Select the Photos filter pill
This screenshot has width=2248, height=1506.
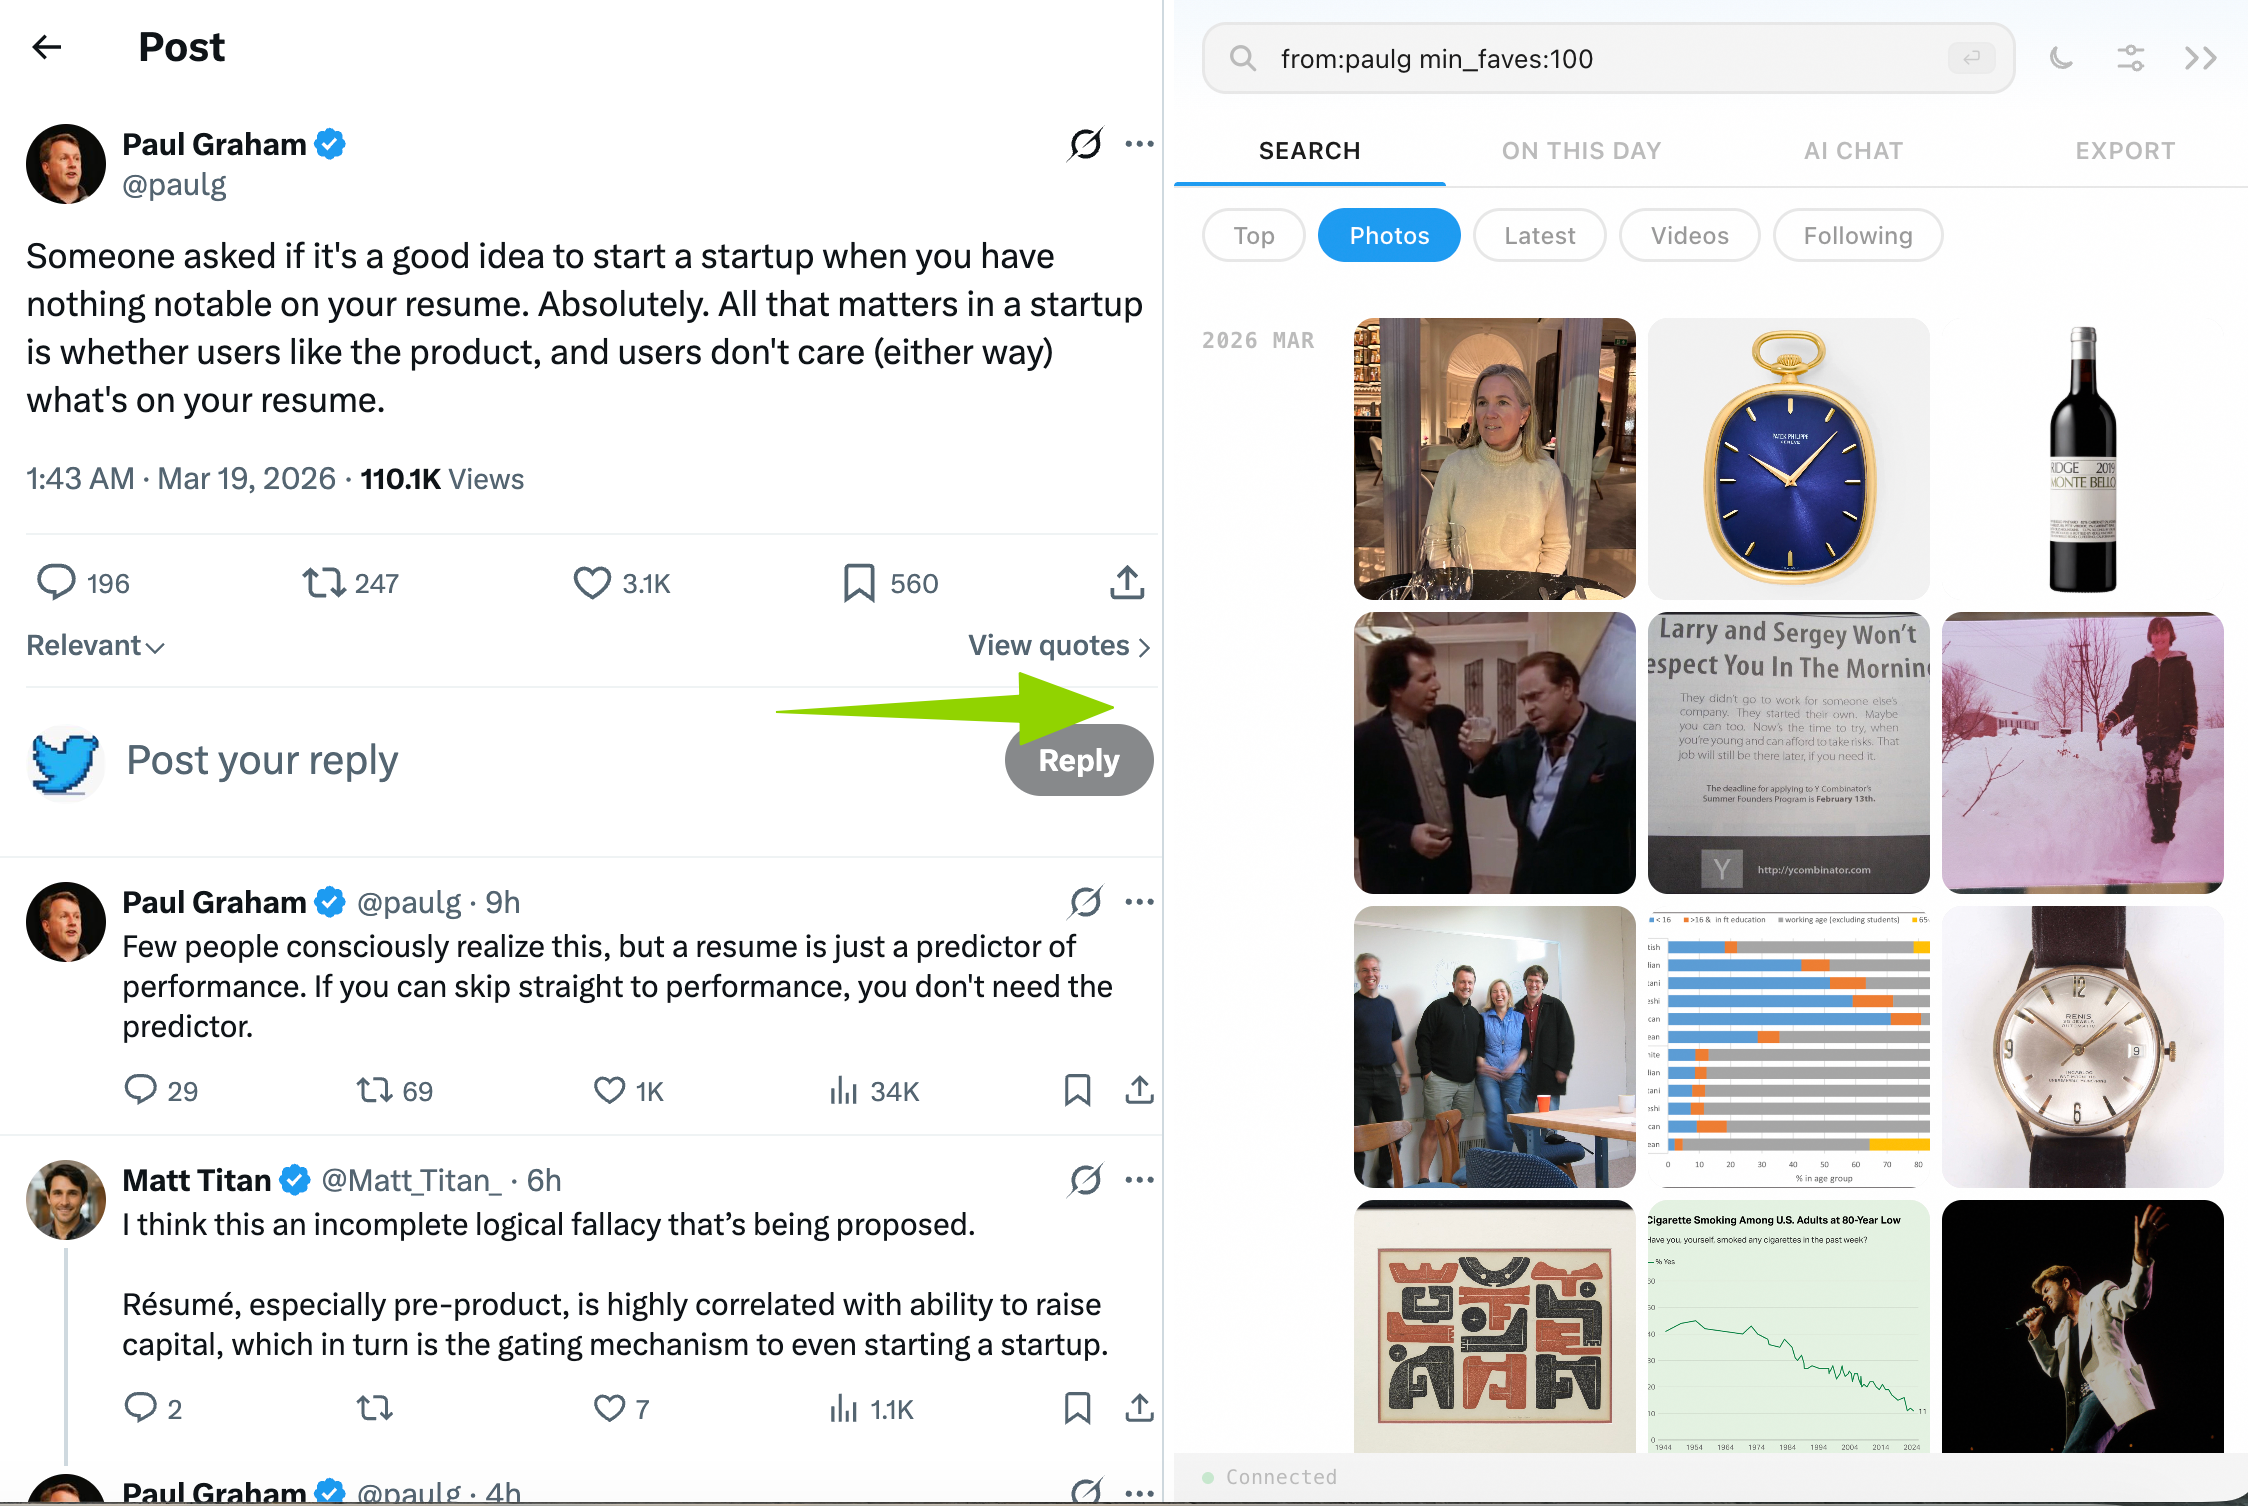(x=1389, y=236)
